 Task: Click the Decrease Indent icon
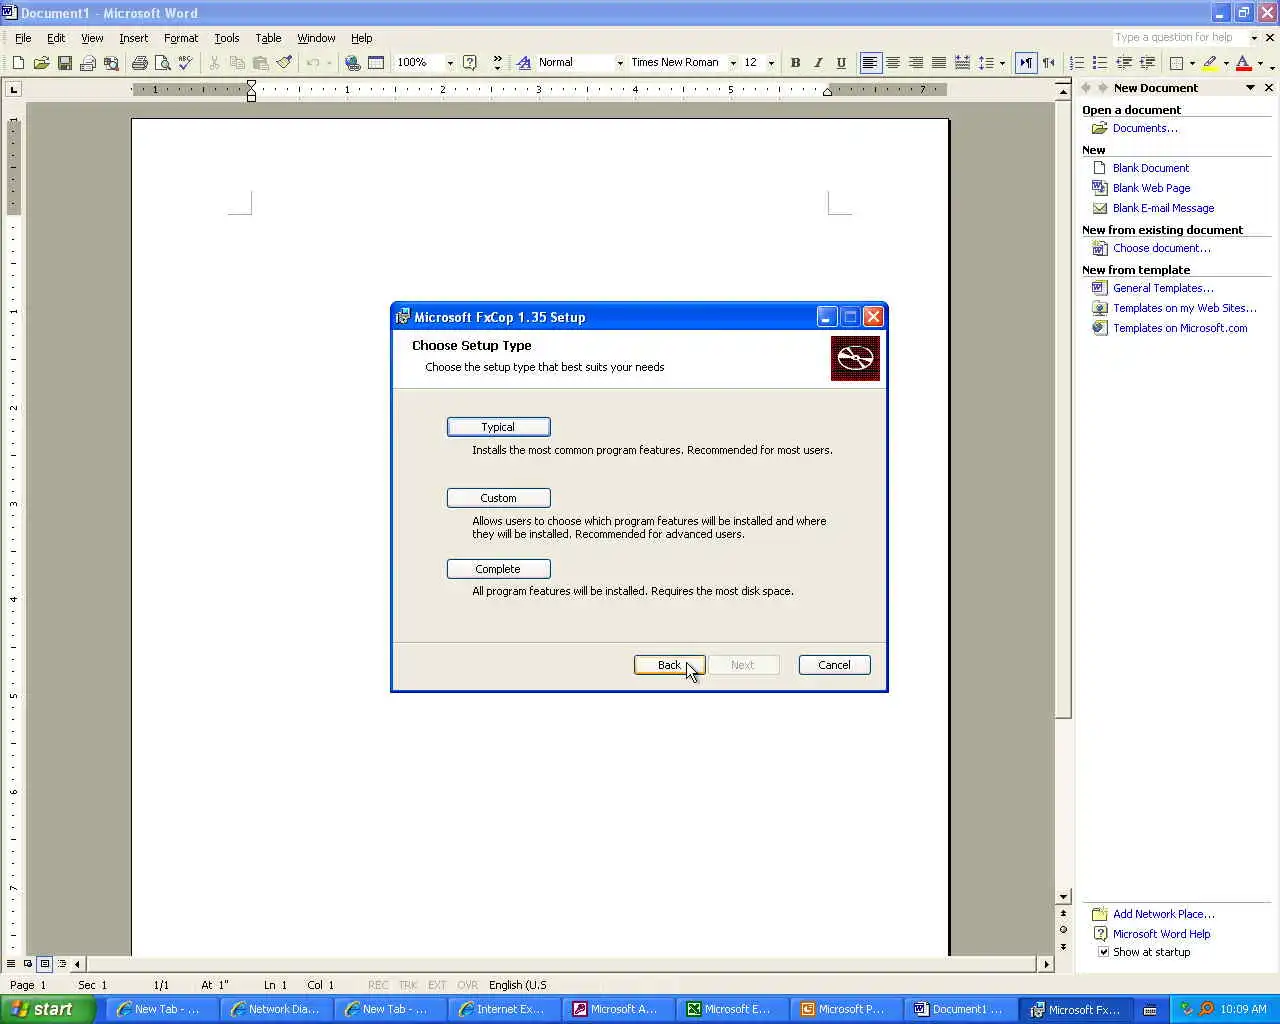pos(1124,63)
